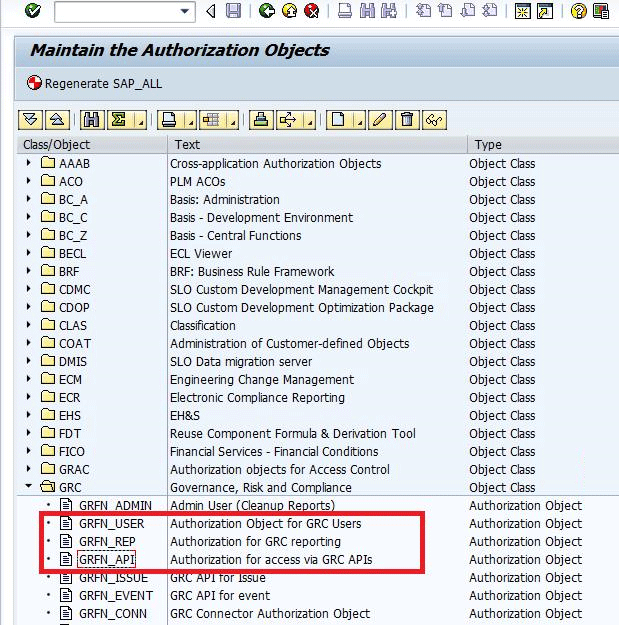Select the GRFN_EVENT authorization object
This screenshot has width=619, height=625.
coord(116,596)
